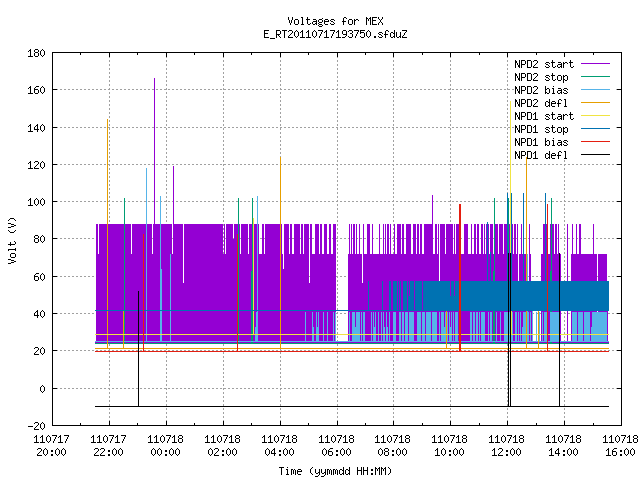Click the 110717 22:00 time tick label
Image resolution: width=640 pixels, height=480 pixels.
click(x=108, y=446)
